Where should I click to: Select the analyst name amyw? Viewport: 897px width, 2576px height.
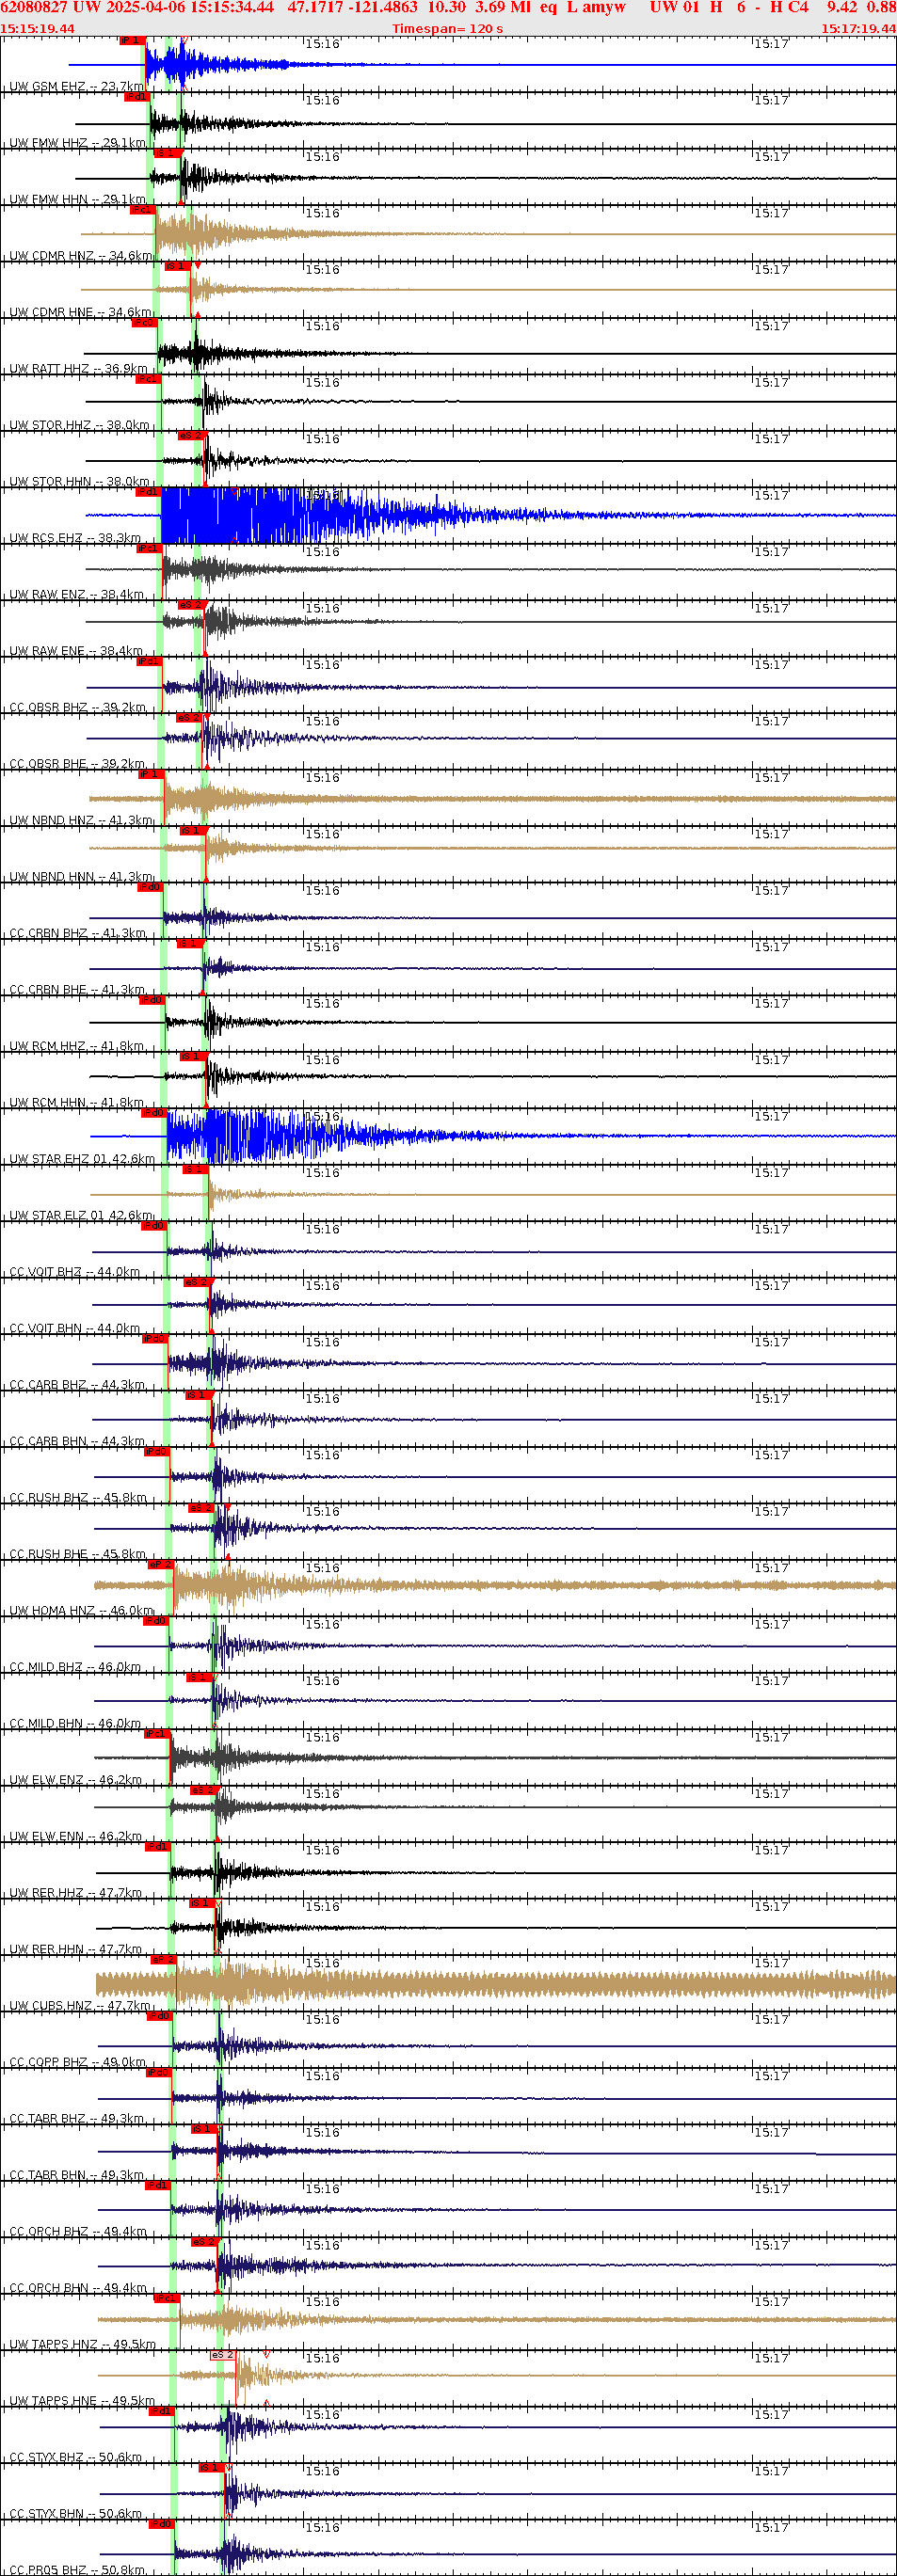coord(604,7)
